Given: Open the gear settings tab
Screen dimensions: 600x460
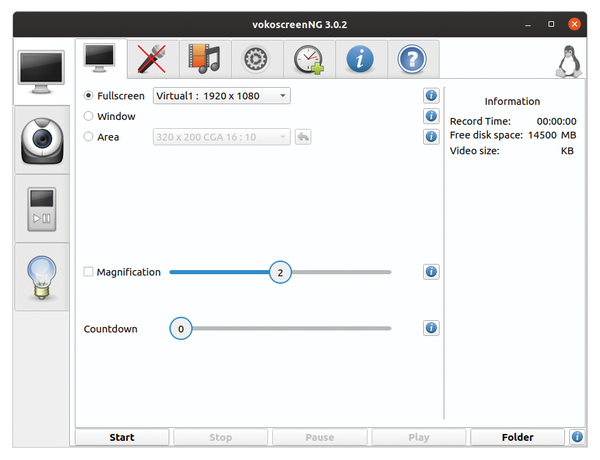Looking at the screenshot, I should click(x=257, y=59).
